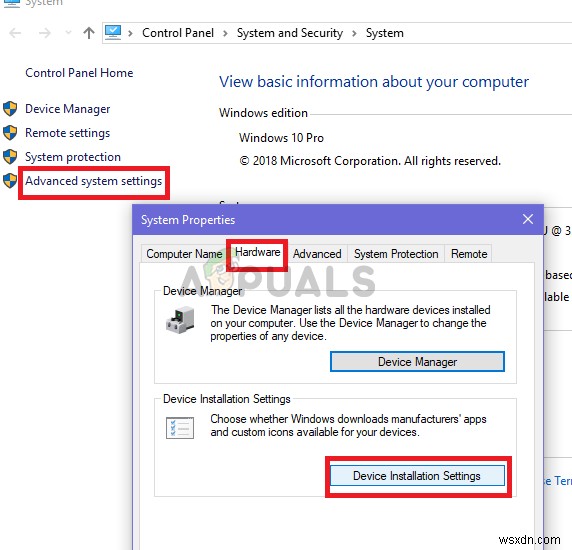
Task: Go back using the back arrow
Action: pyautogui.click(x=15, y=33)
